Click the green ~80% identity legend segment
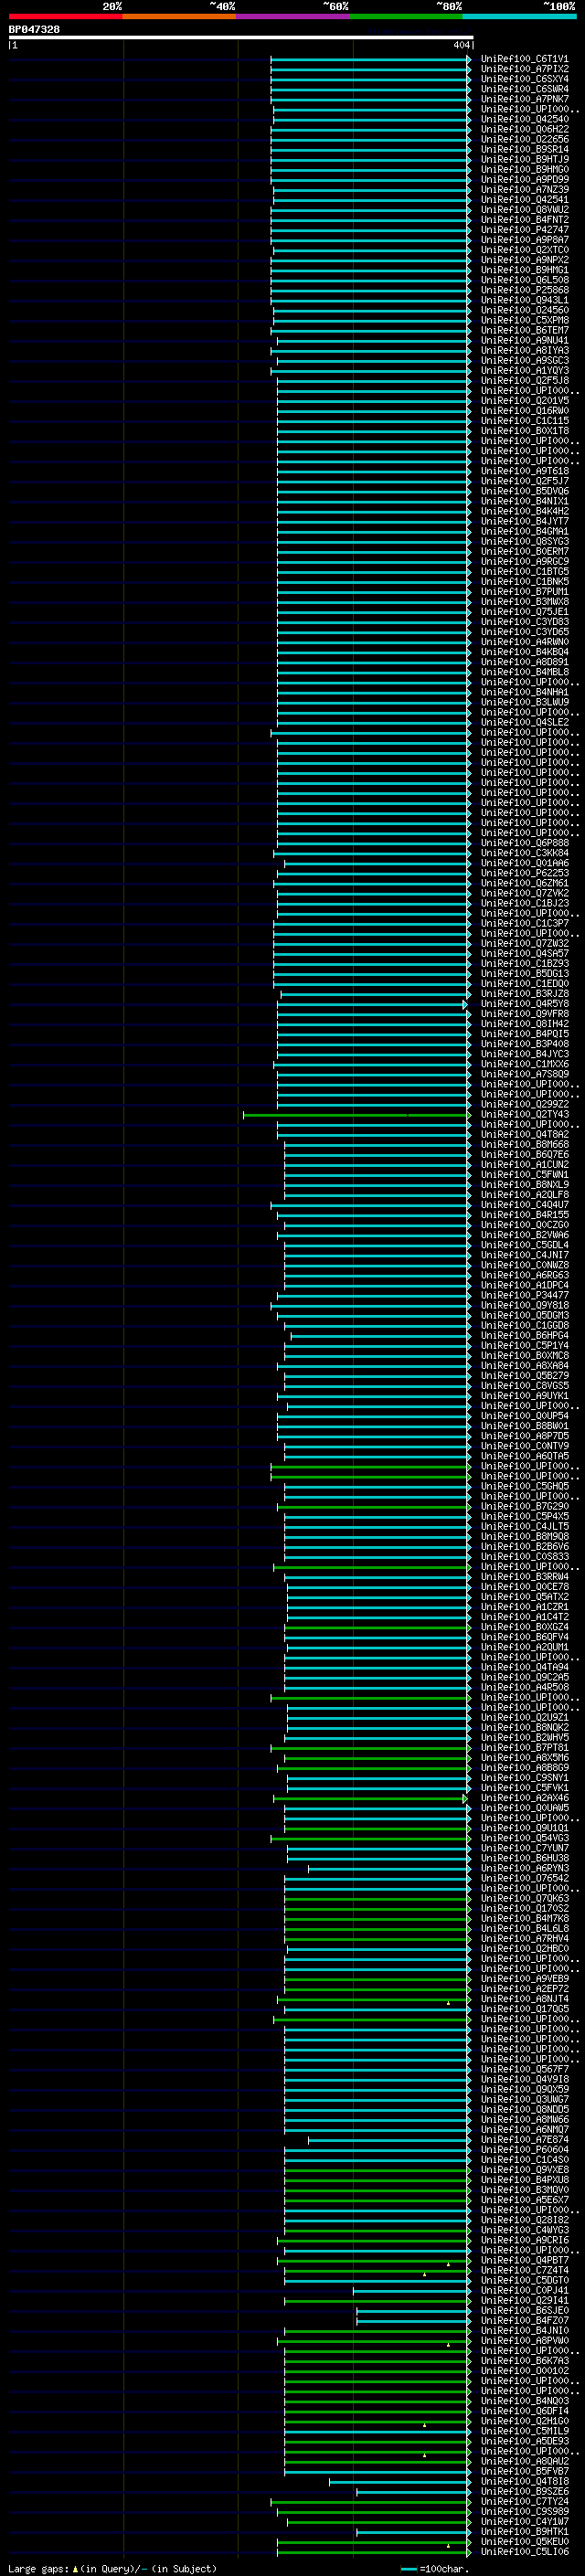 pyautogui.click(x=406, y=16)
